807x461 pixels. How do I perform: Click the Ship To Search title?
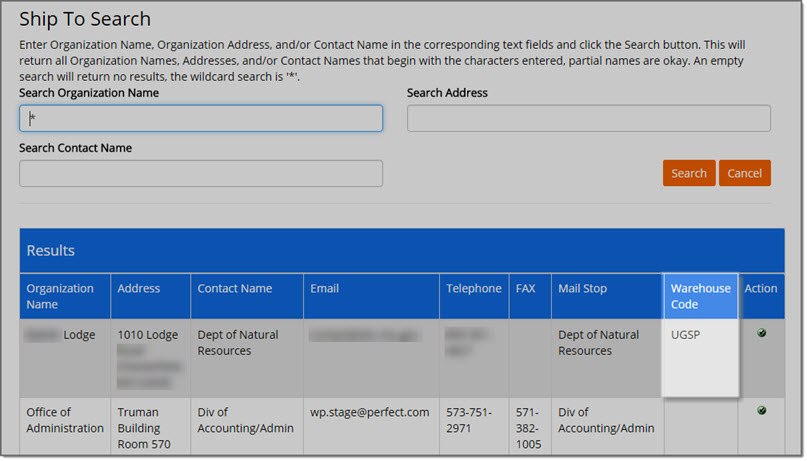tap(85, 19)
